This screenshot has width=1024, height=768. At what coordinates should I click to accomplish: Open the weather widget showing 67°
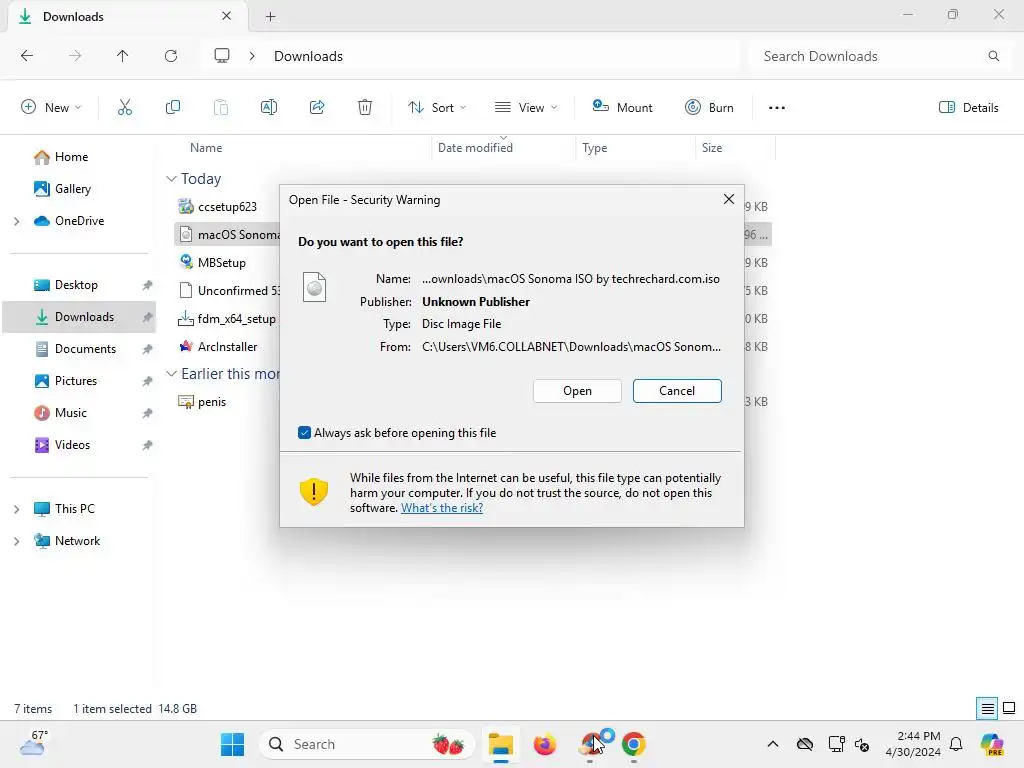34,743
